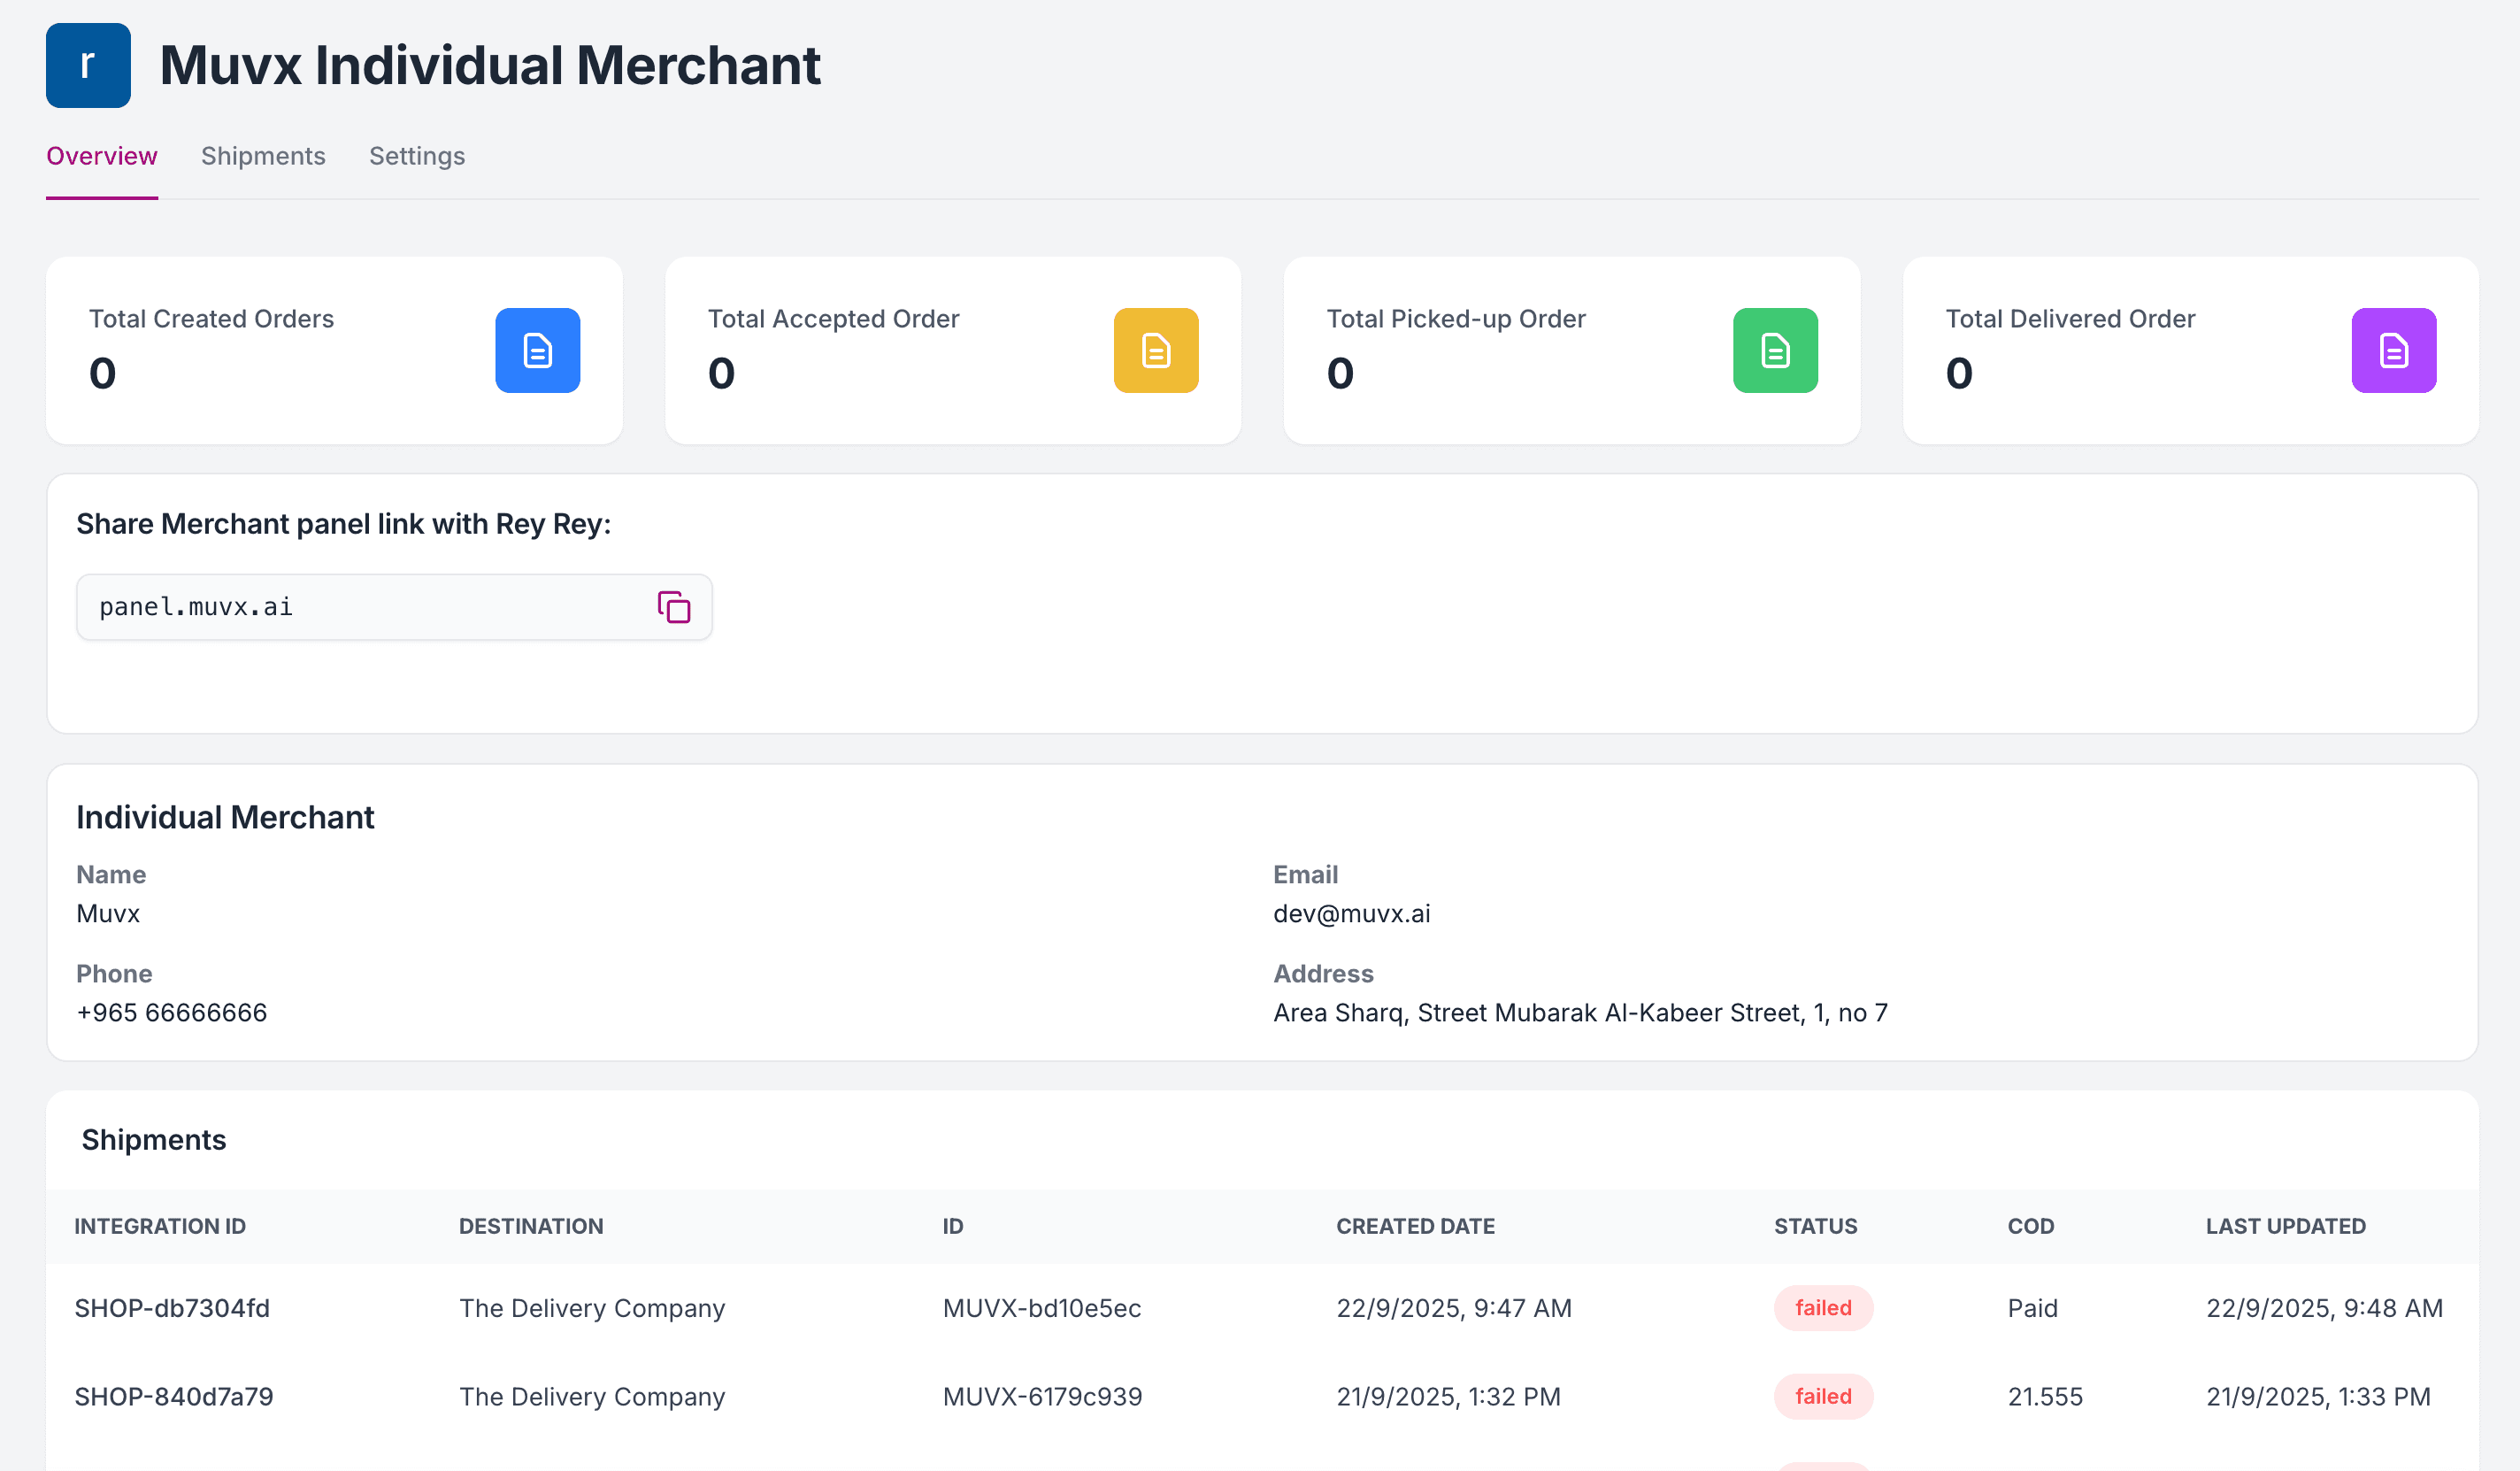Image resolution: width=2520 pixels, height=1471 pixels.
Task: Switch to the Shipments tab
Action: [262, 156]
